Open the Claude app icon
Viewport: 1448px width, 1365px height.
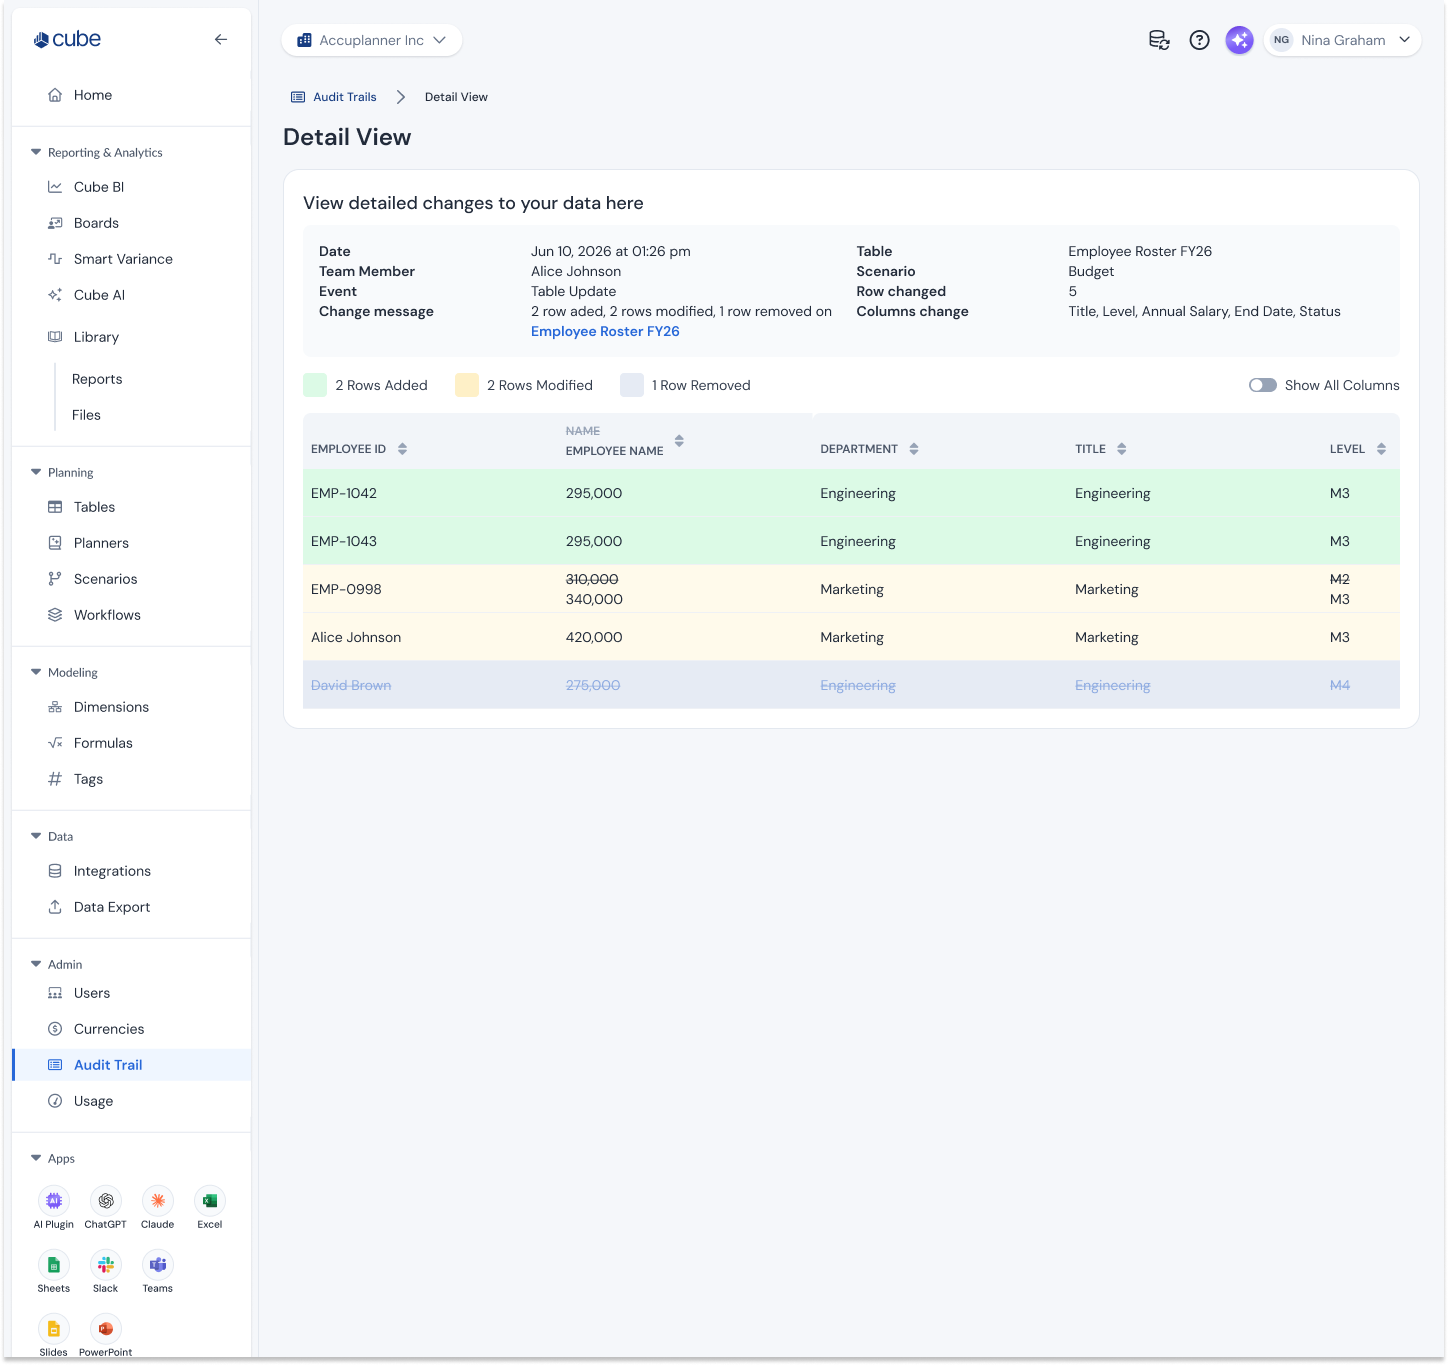(158, 1201)
